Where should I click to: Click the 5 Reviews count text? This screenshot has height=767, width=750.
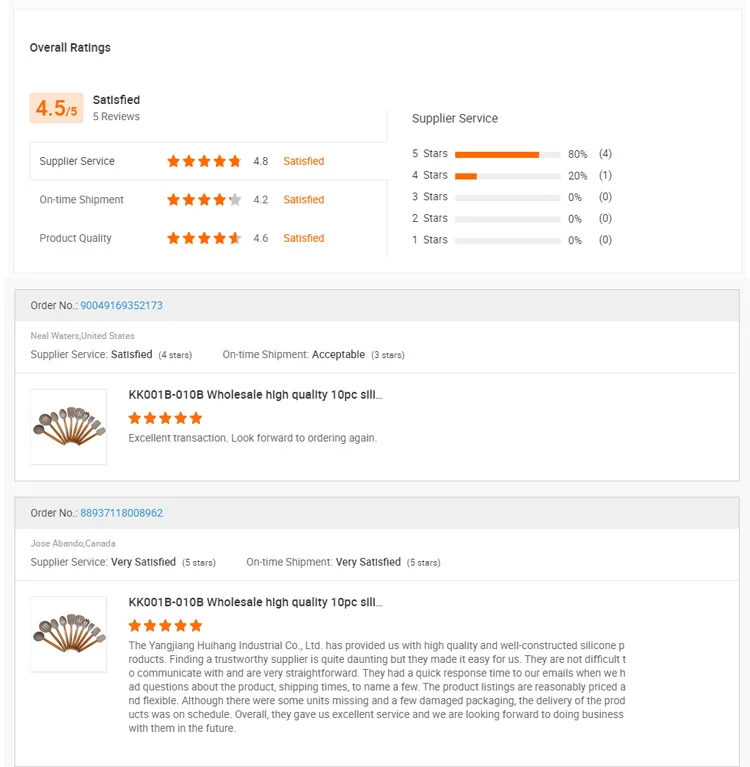116,117
